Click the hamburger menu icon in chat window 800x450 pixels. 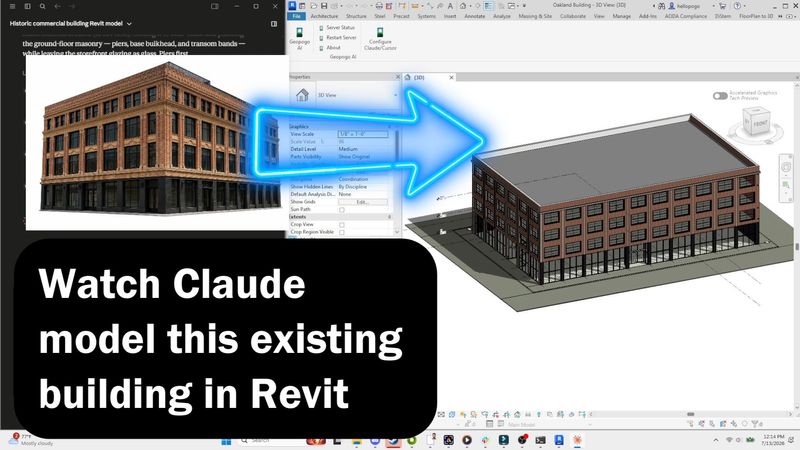[x=12, y=6]
